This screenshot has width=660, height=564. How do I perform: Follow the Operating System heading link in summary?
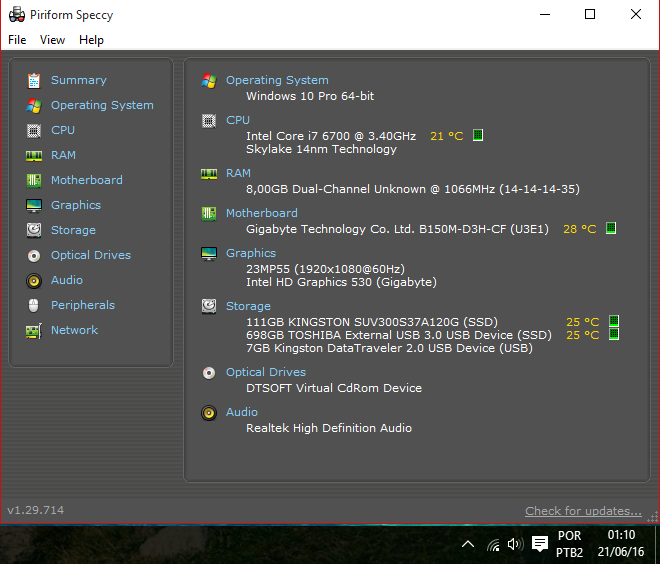pos(277,80)
